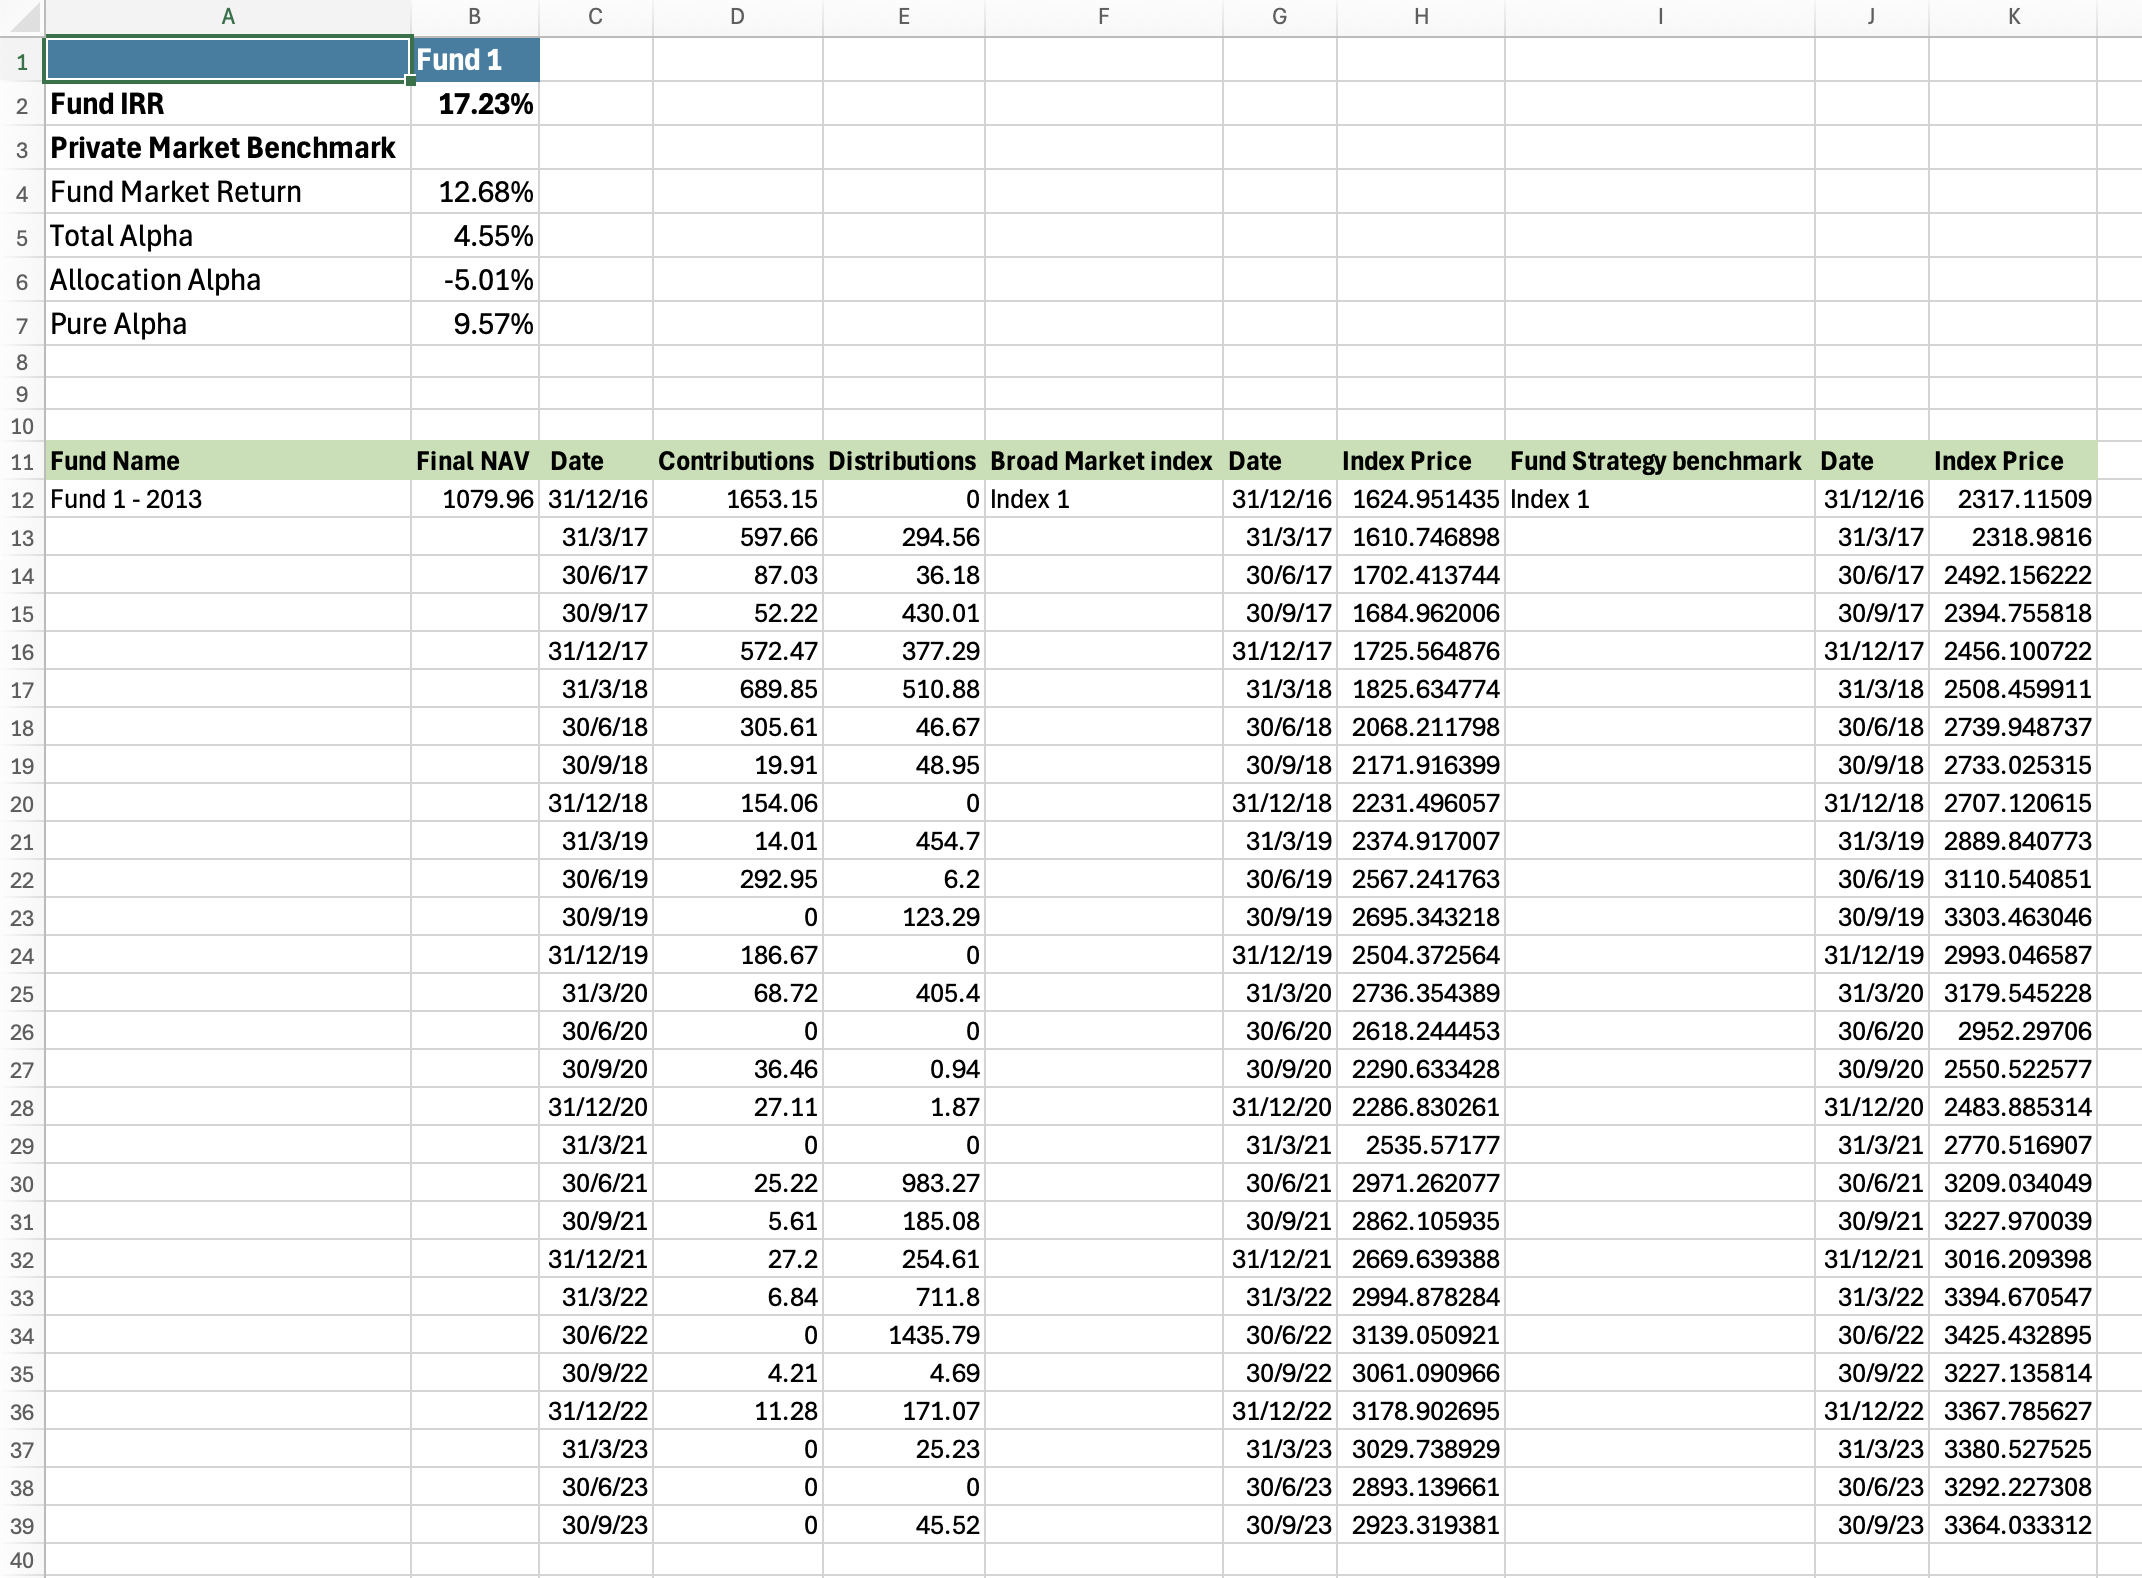Screen dimensions: 2142x1578
Task: Click the fill handle of cell A1
Action: (x=410, y=81)
